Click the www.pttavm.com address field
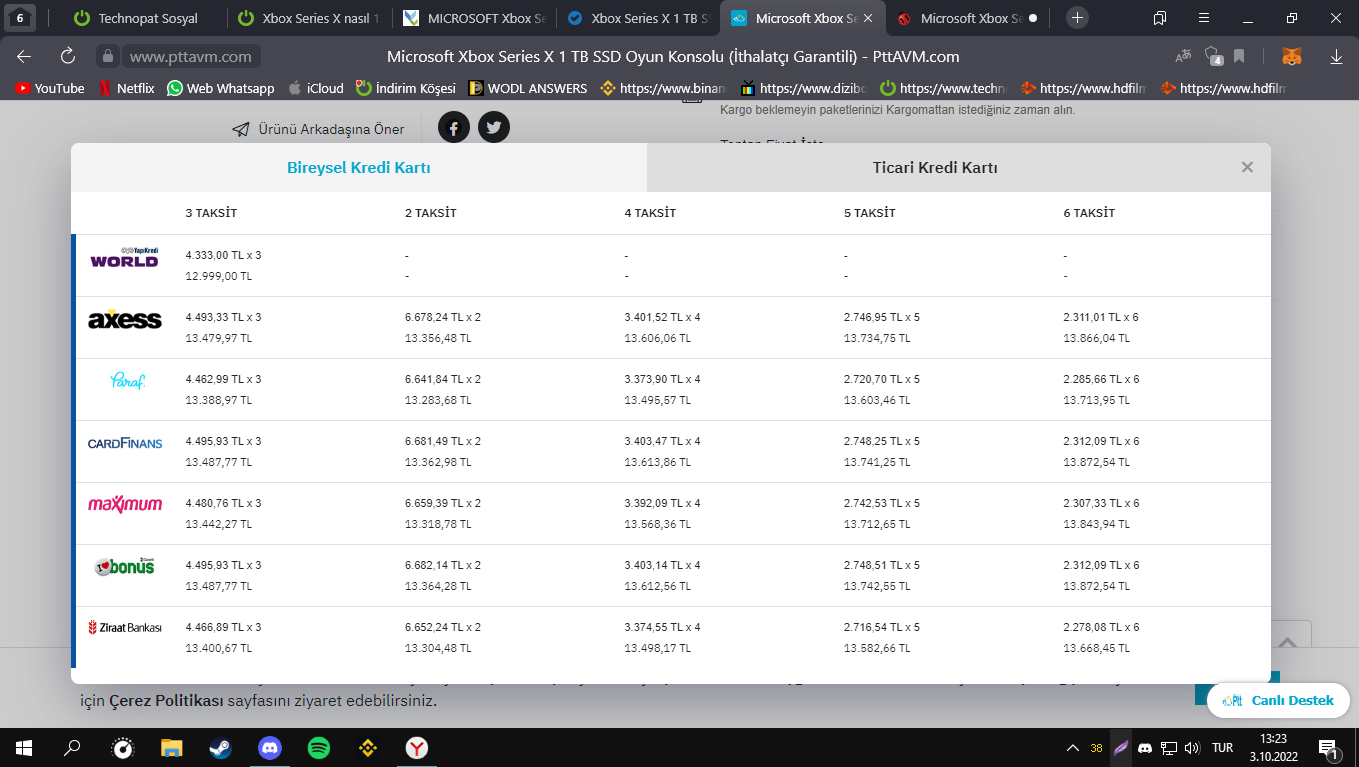 pyautogui.click(x=190, y=57)
